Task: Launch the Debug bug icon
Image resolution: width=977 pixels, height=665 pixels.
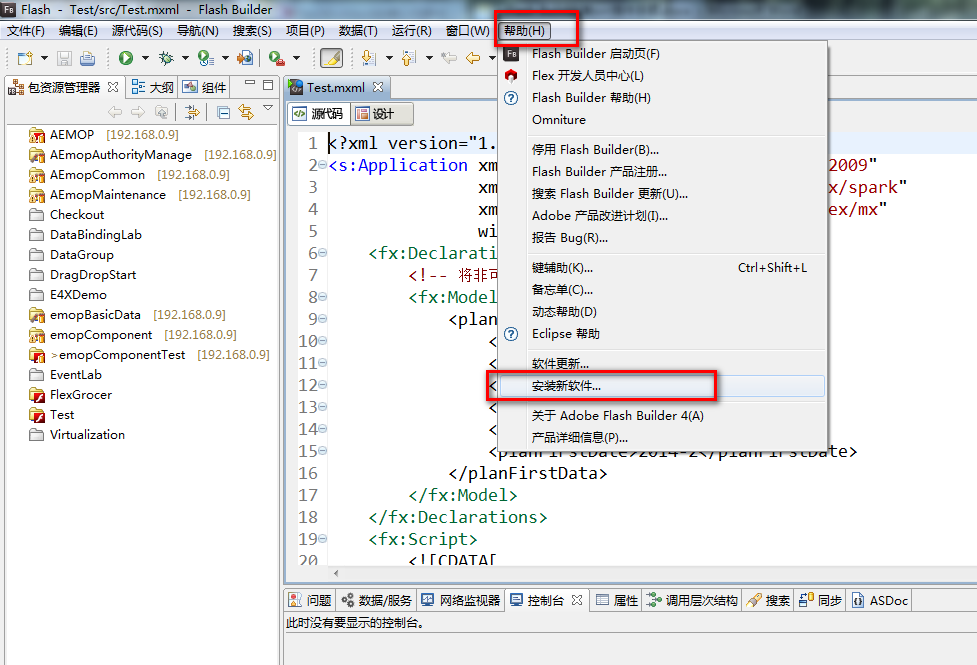Action: coord(166,58)
